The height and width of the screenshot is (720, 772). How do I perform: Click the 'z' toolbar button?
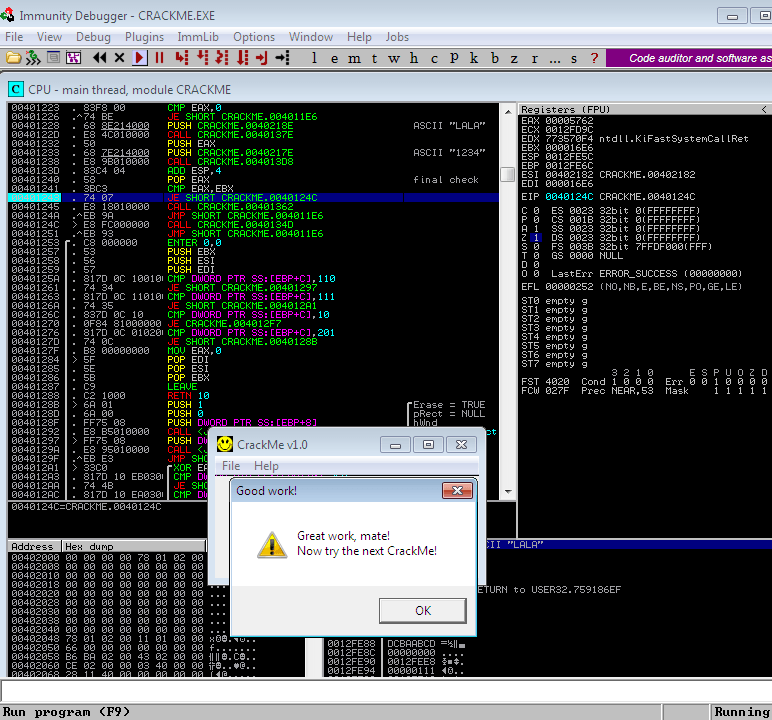[x=514, y=59]
